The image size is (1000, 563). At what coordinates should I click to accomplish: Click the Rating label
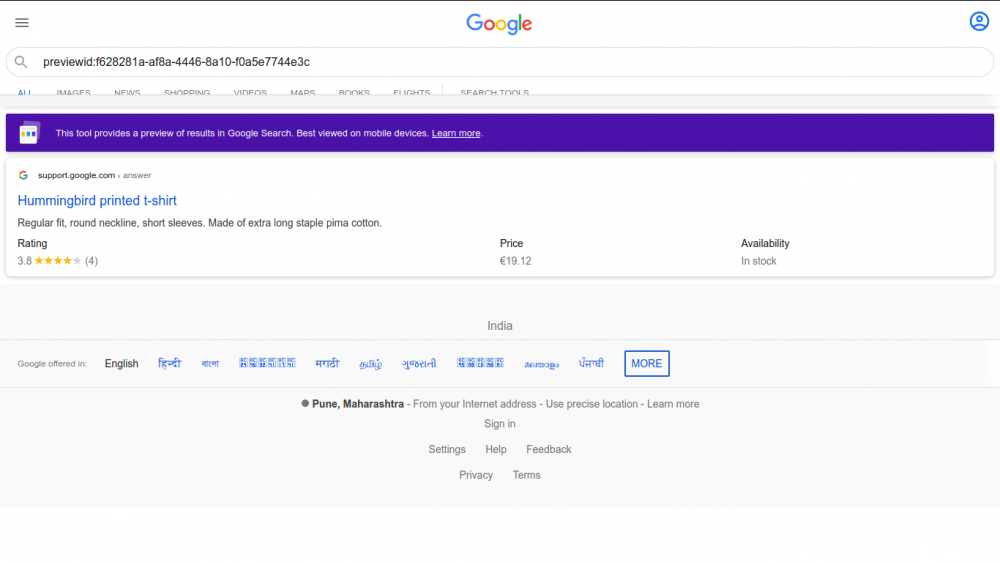tap(32, 244)
